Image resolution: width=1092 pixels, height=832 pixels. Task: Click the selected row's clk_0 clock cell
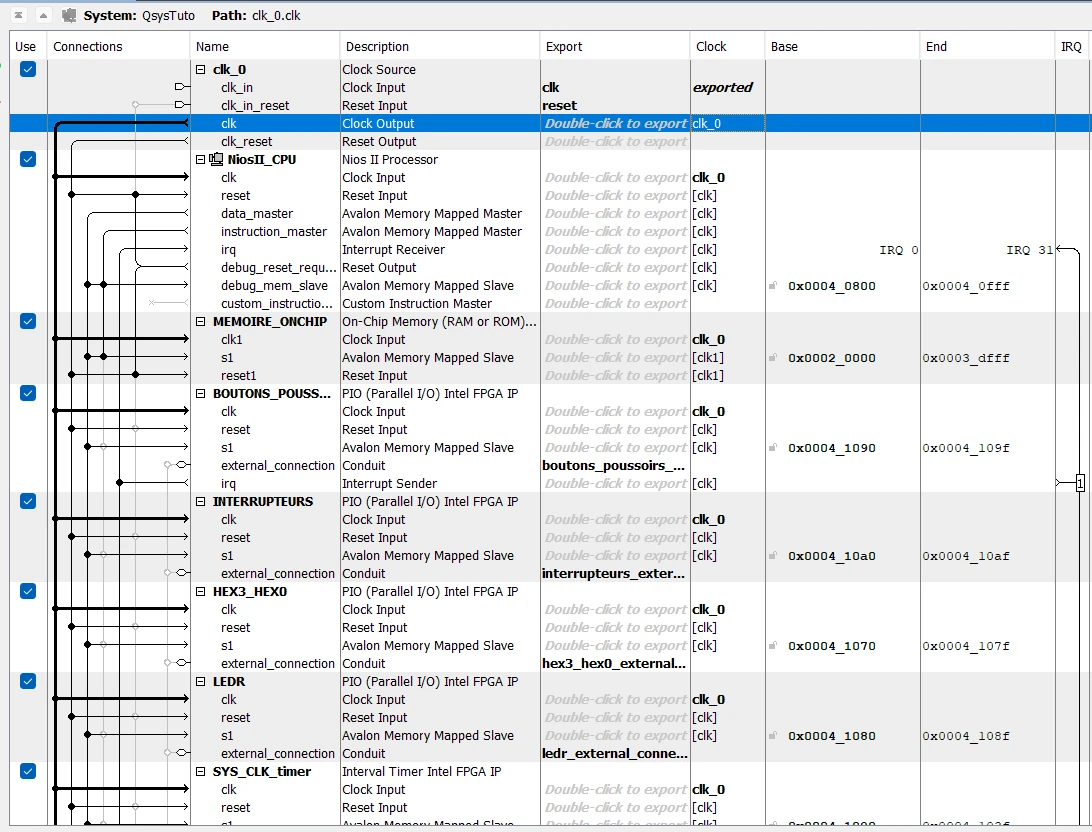(728, 123)
